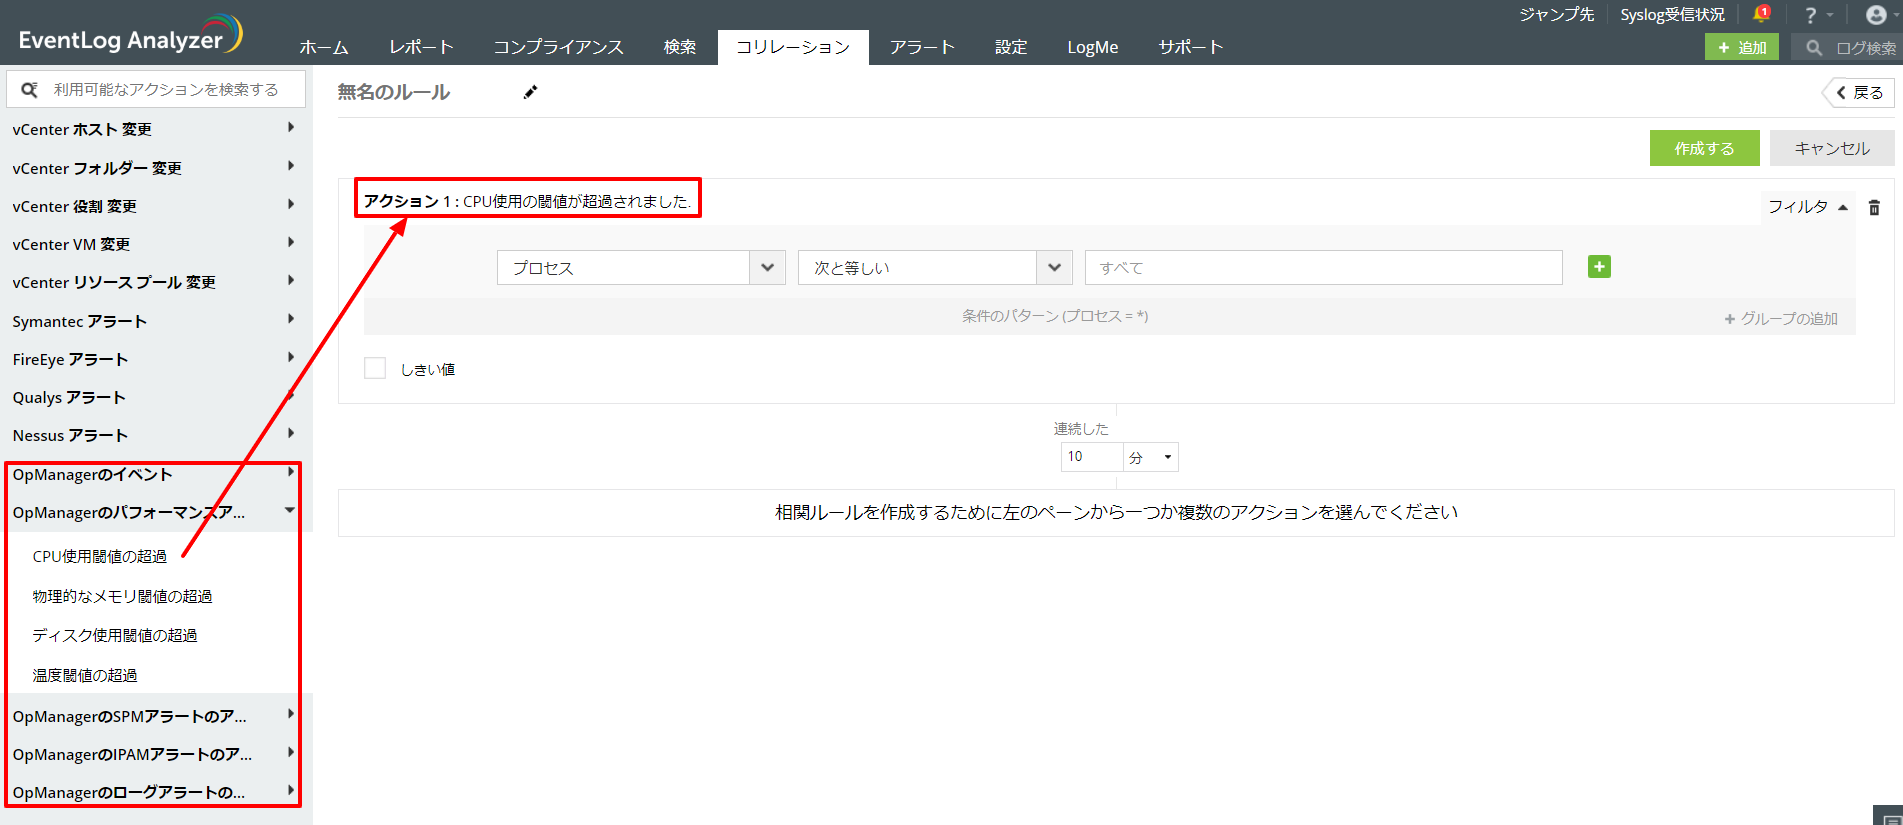This screenshot has height=825, width=1903.
Task: Click the 作成する button
Action: [x=1704, y=148]
